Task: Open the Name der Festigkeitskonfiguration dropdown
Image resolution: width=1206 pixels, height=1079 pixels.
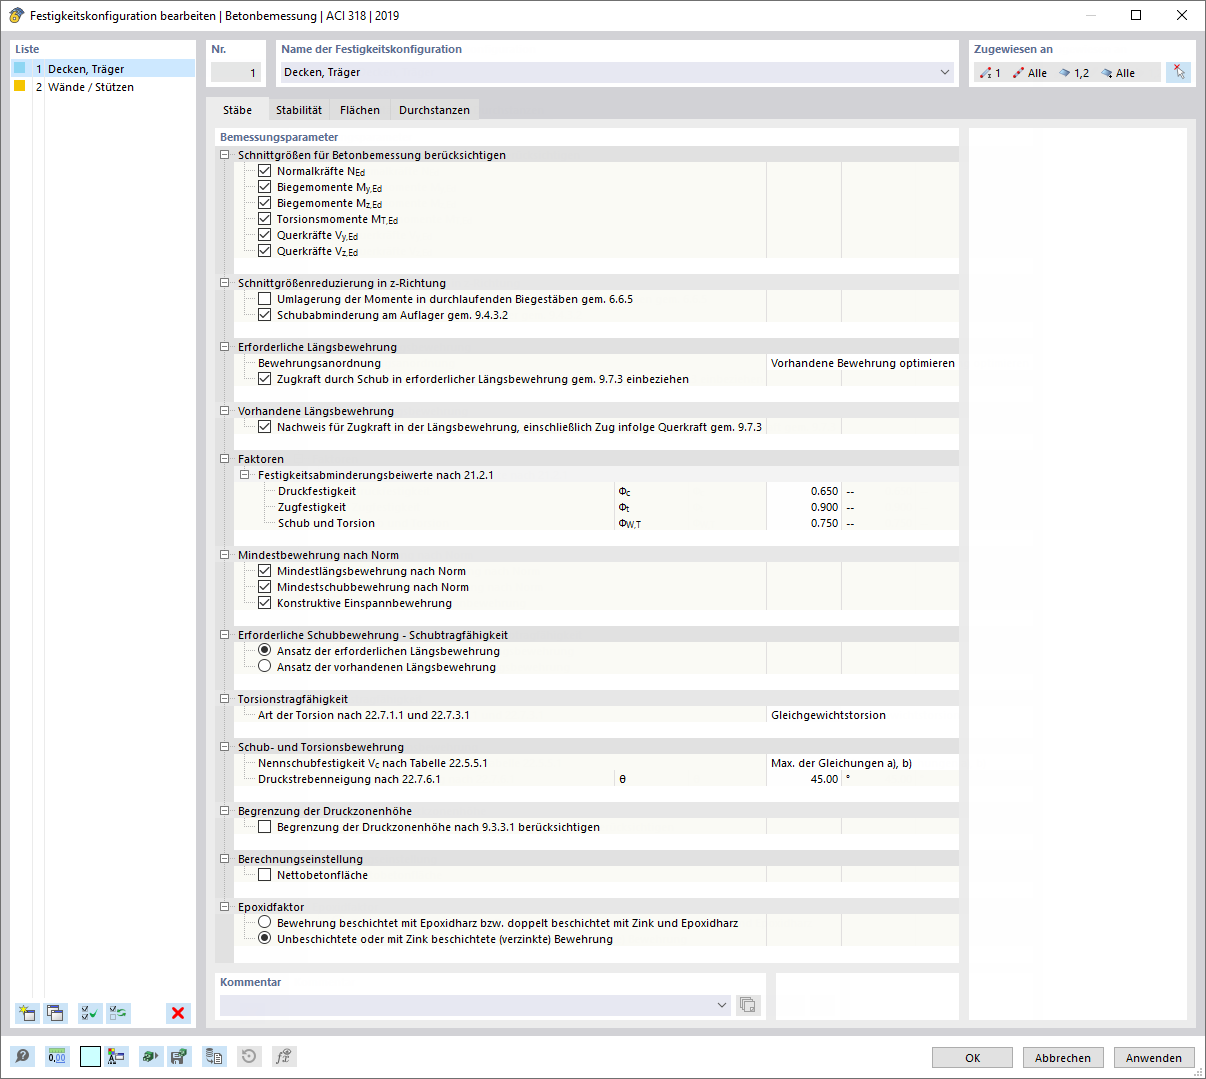Action: (945, 72)
